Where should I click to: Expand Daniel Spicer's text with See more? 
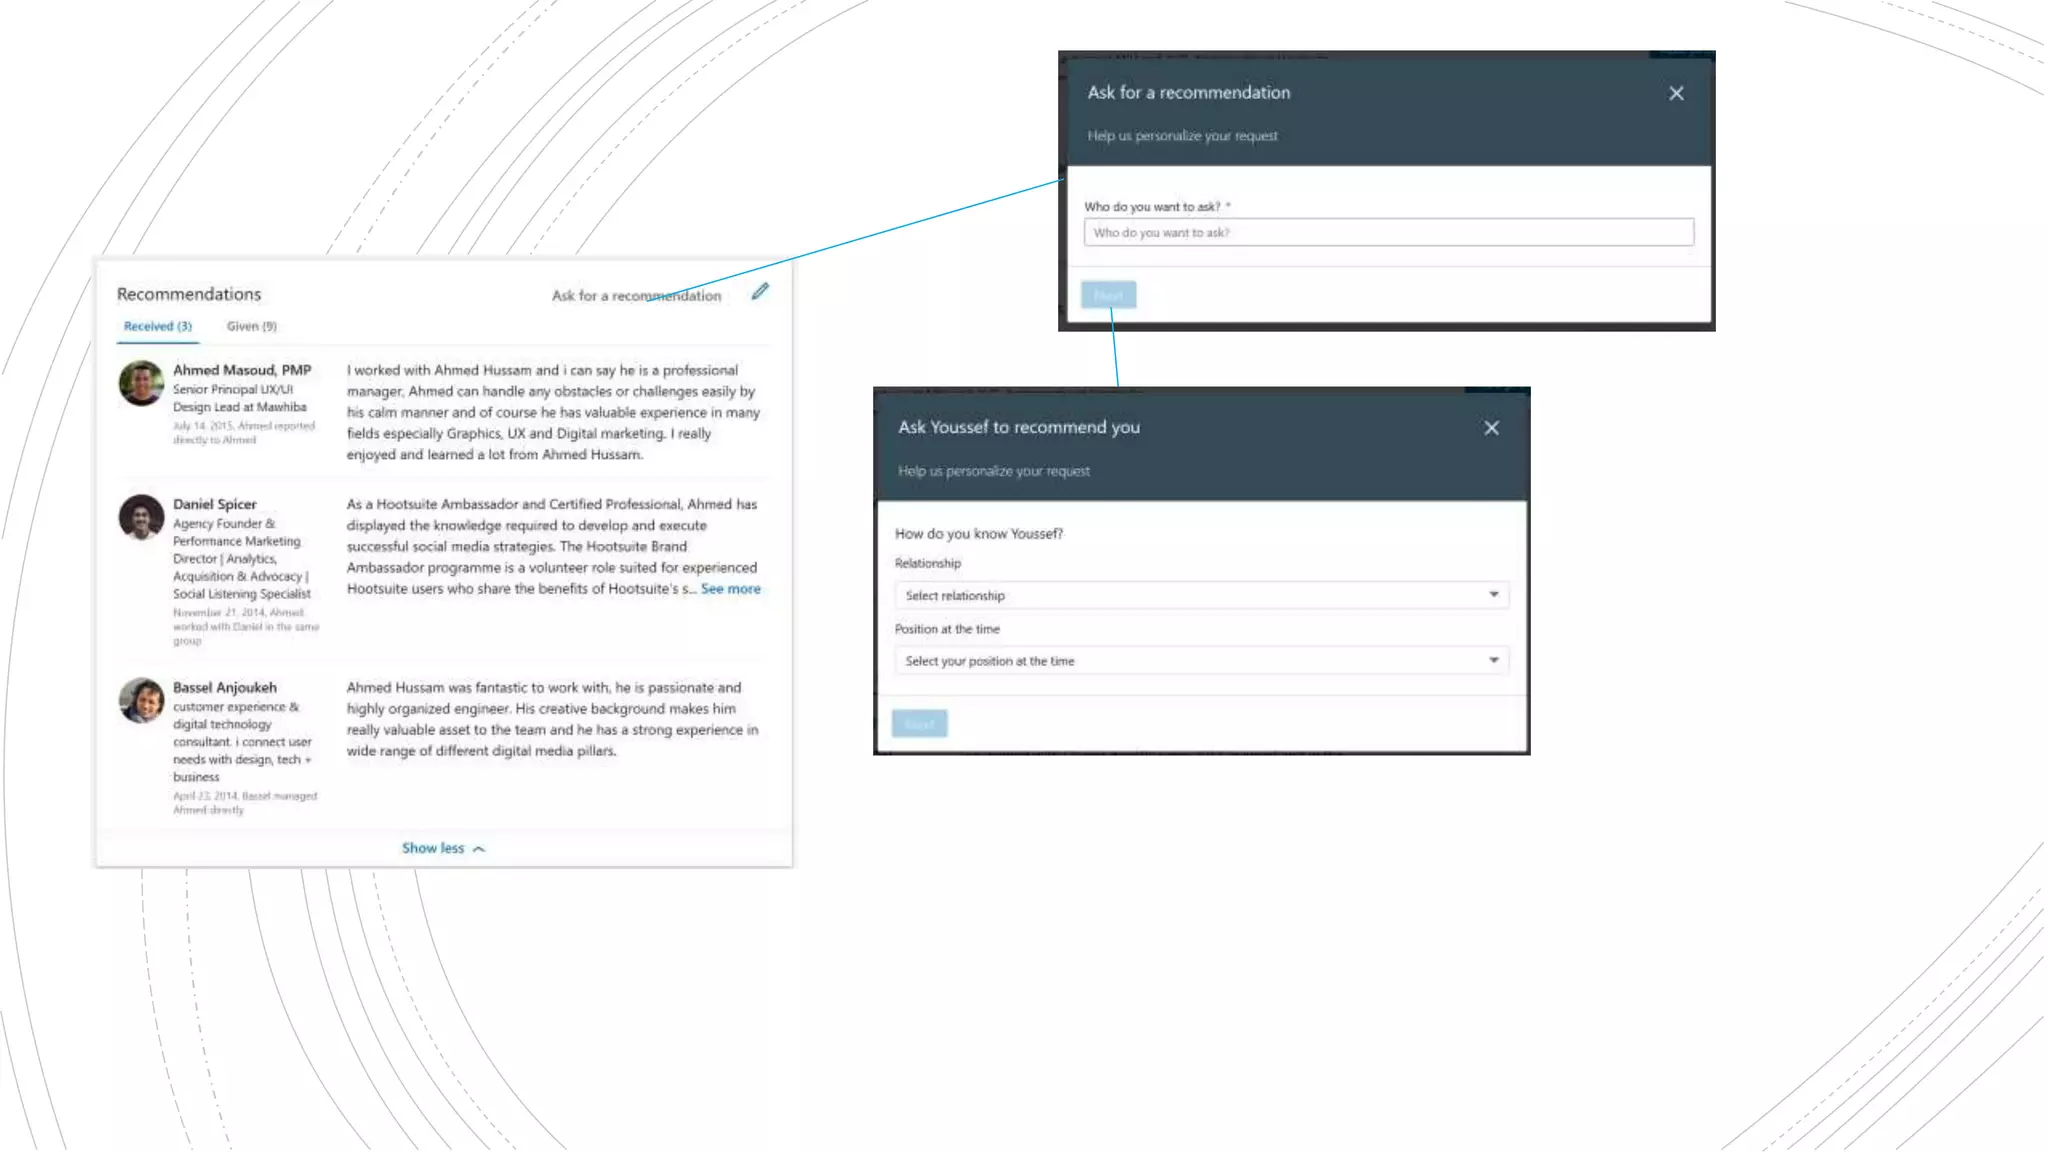point(730,589)
